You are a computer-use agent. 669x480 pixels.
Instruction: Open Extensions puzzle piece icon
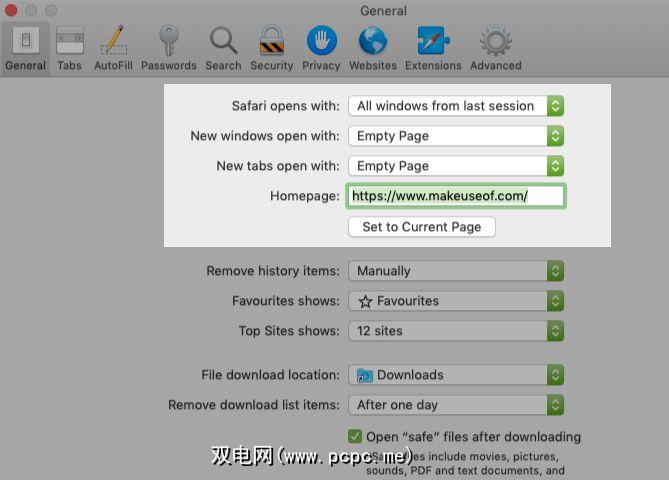[x=433, y=41]
